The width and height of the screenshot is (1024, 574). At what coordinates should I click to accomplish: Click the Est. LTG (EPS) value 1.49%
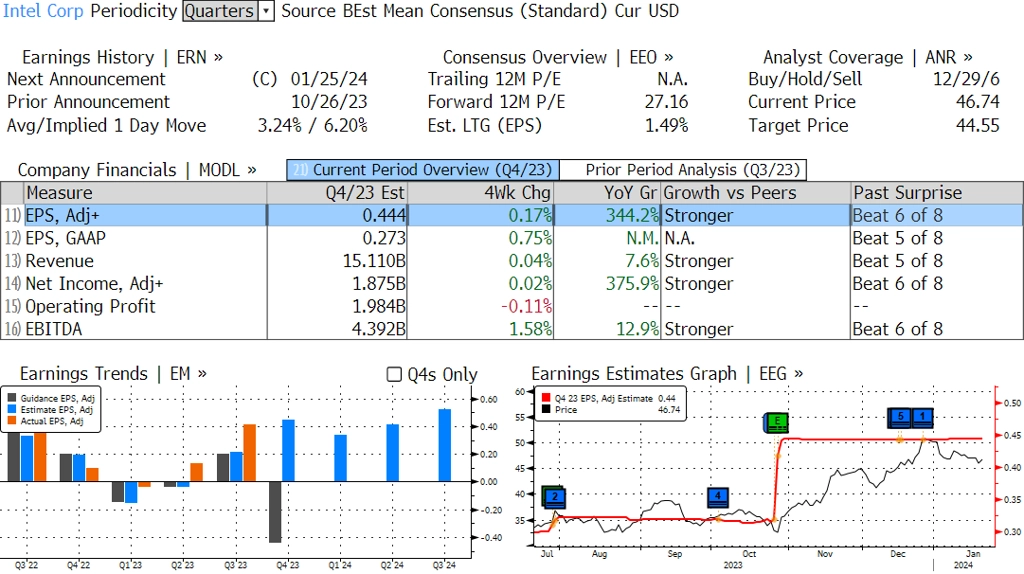pyautogui.click(x=666, y=125)
